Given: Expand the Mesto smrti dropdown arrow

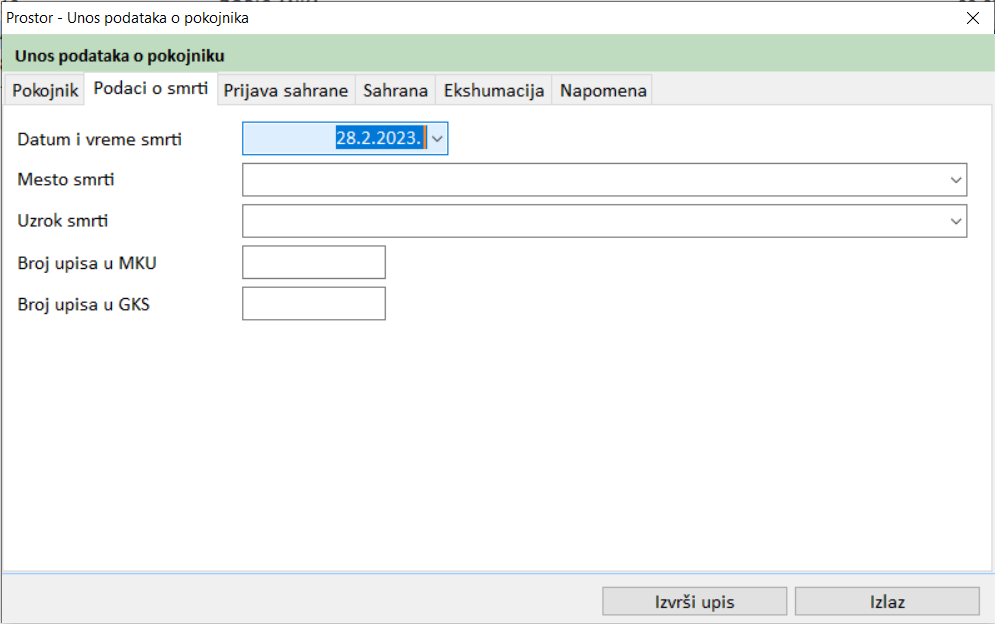Looking at the screenshot, I should [x=956, y=180].
